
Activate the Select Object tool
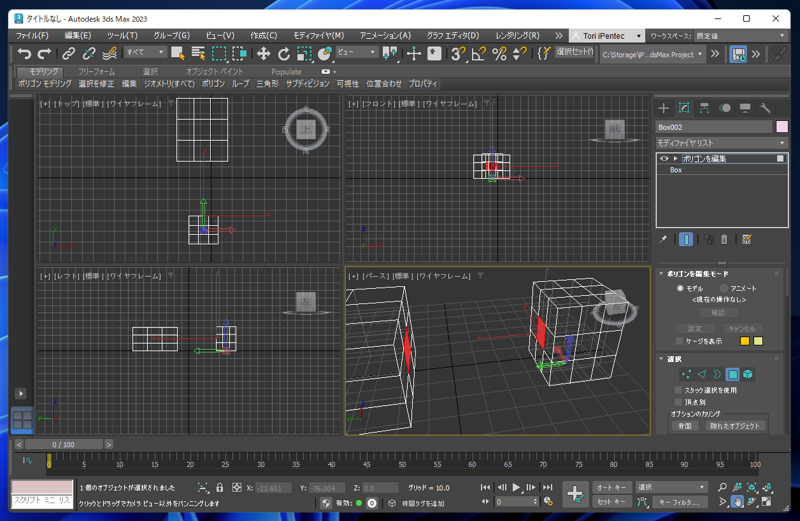[x=178, y=54]
